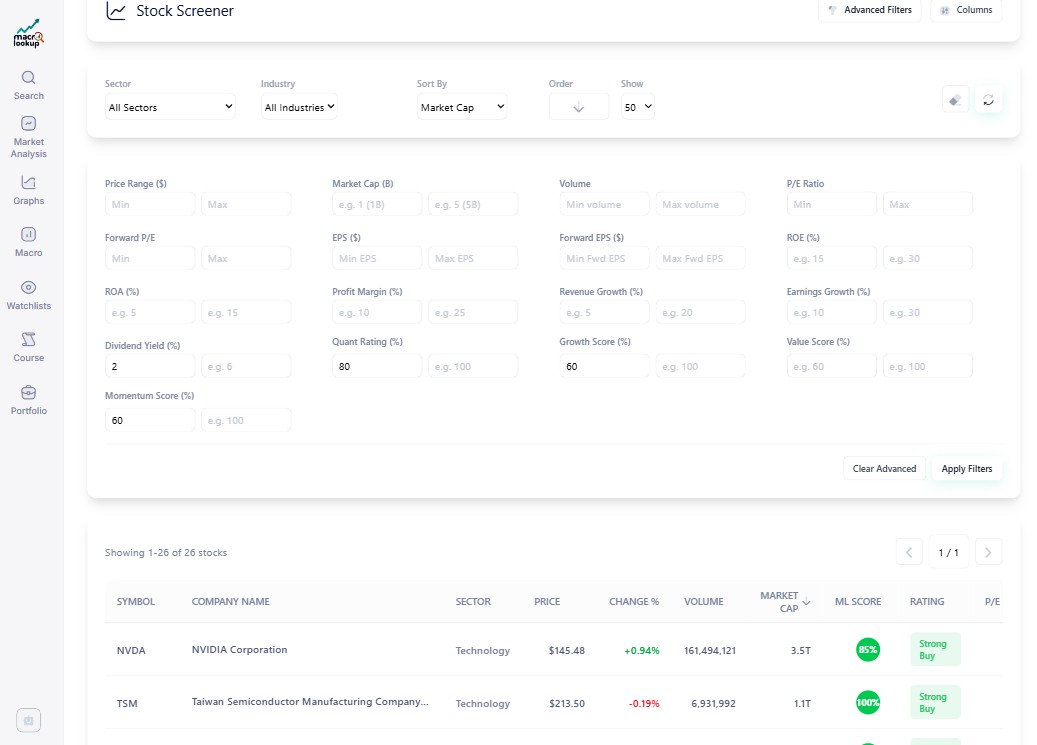This screenshot has width=1037, height=745.
Task: Sort by Sector column header
Action: (x=473, y=601)
